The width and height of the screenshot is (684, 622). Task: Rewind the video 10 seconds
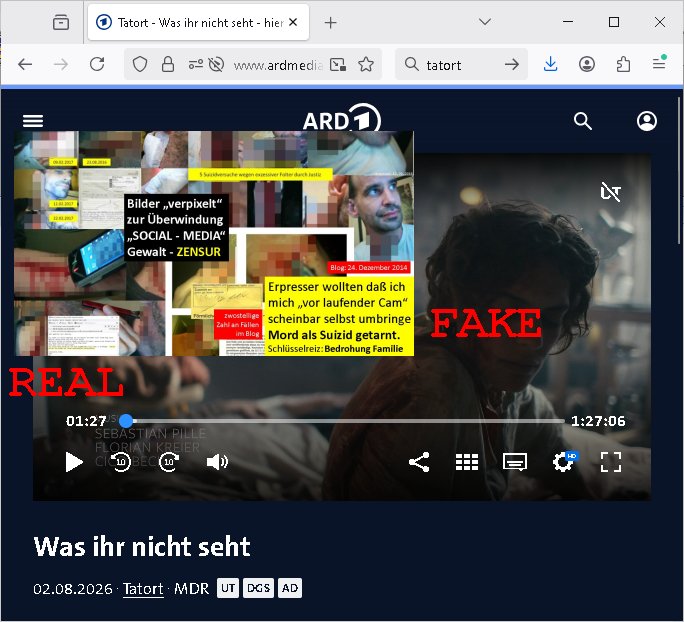pyautogui.click(x=121, y=462)
